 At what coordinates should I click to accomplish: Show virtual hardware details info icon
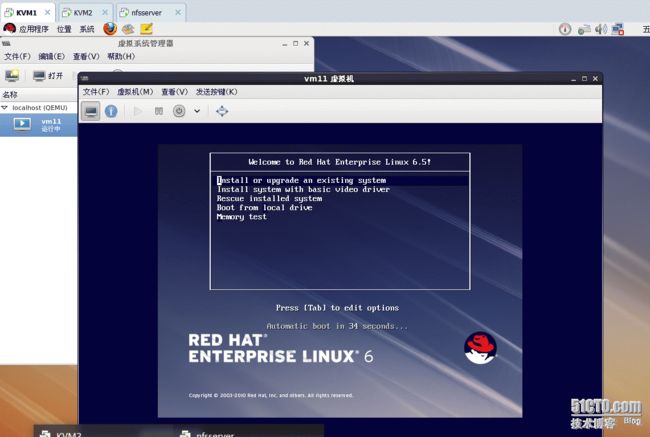111,111
